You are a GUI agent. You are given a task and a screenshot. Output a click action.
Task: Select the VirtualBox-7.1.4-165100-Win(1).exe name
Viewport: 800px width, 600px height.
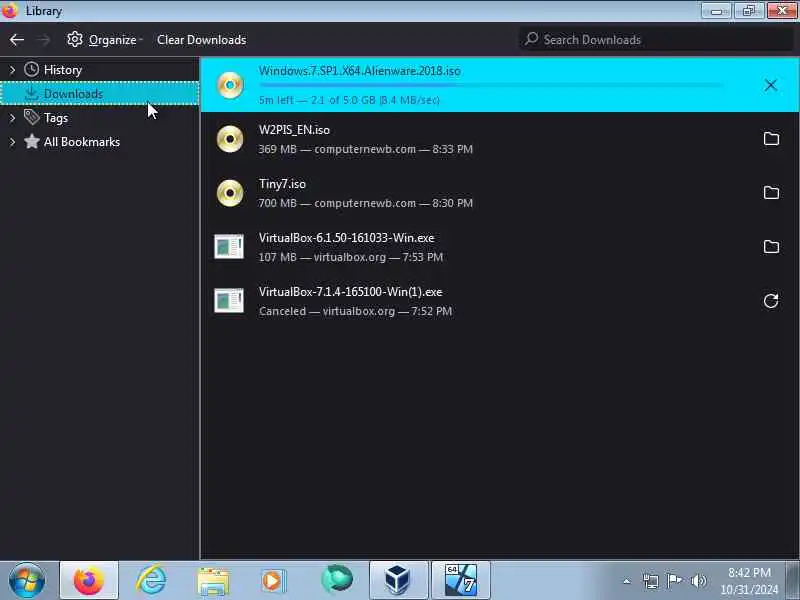(351, 292)
